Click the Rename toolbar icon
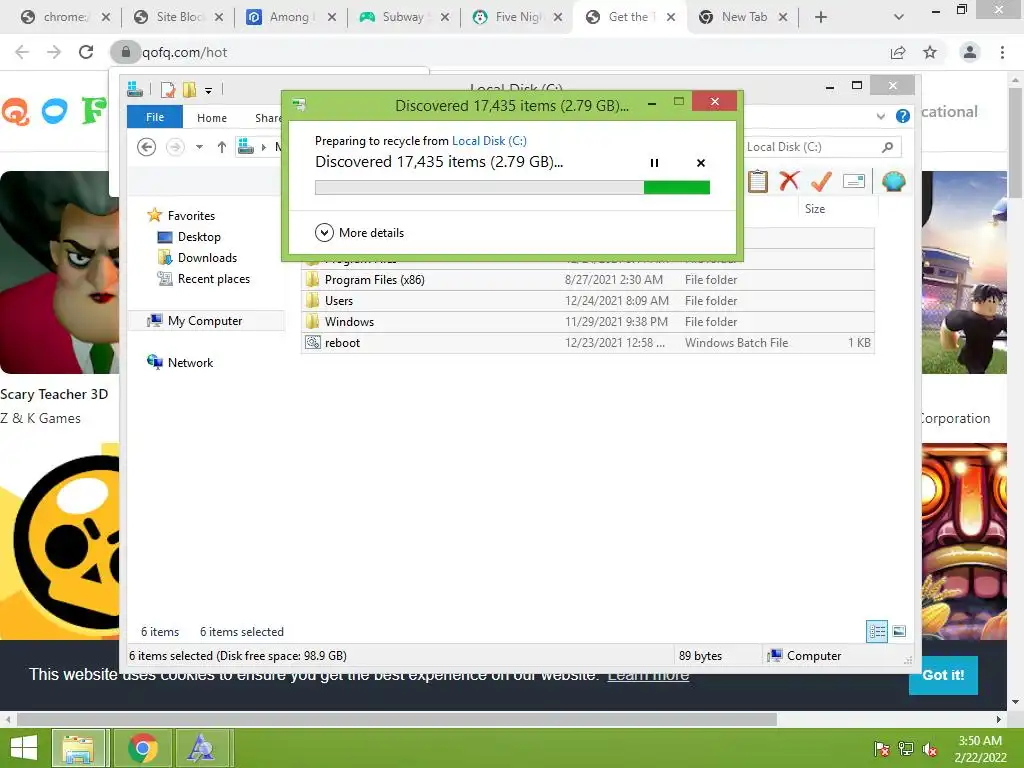Screen dimensions: 1024x768 (854, 181)
